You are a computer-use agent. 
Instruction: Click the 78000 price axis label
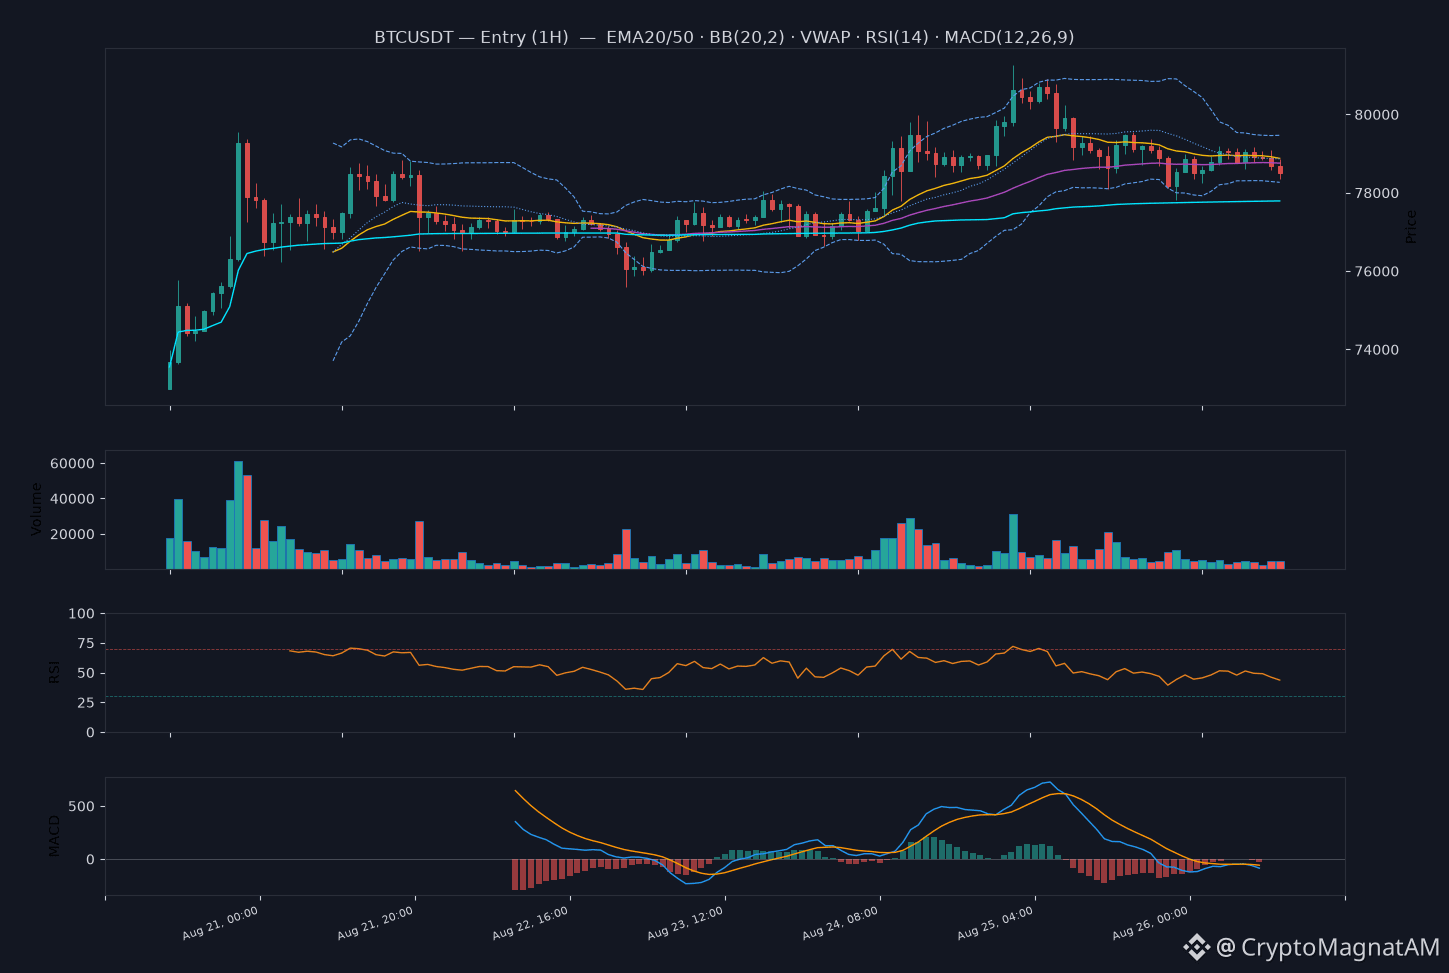tap(1377, 193)
